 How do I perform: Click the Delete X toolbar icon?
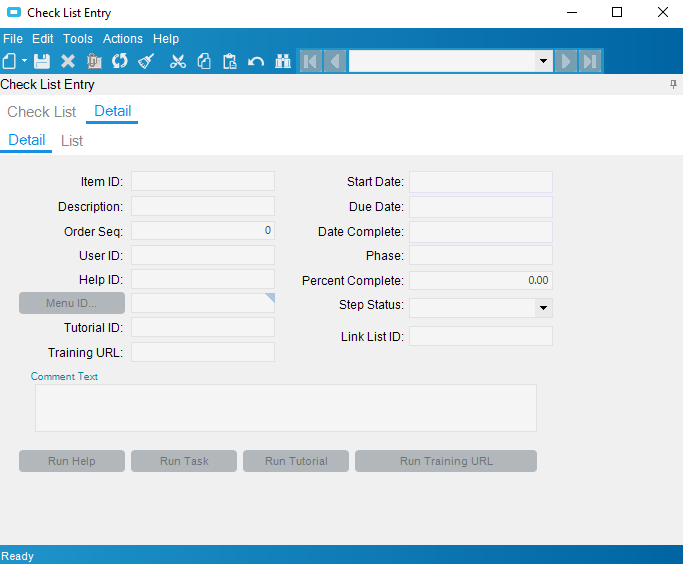(x=68, y=61)
